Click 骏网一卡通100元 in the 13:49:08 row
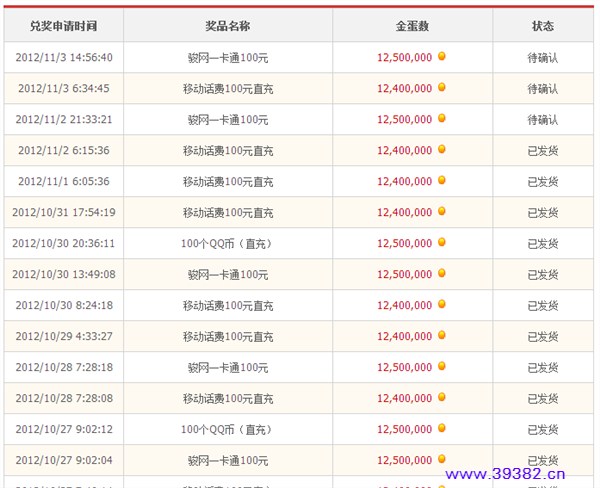 click(228, 275)
